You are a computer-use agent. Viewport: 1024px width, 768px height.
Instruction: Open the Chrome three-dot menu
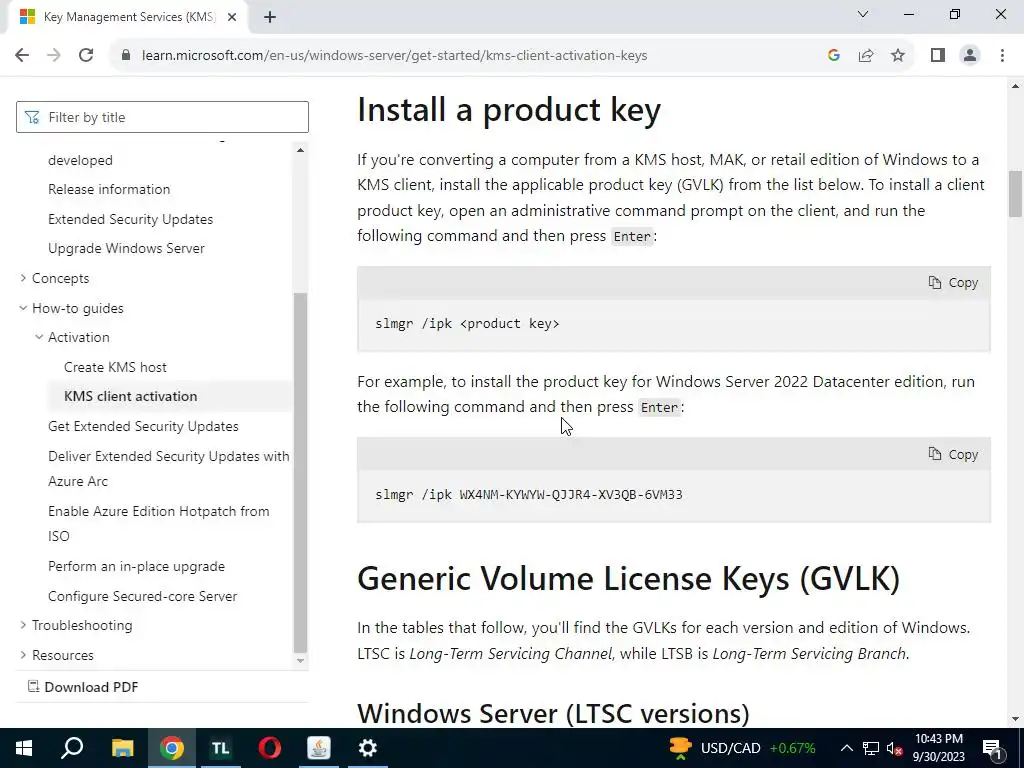[x=1002, y=56]
